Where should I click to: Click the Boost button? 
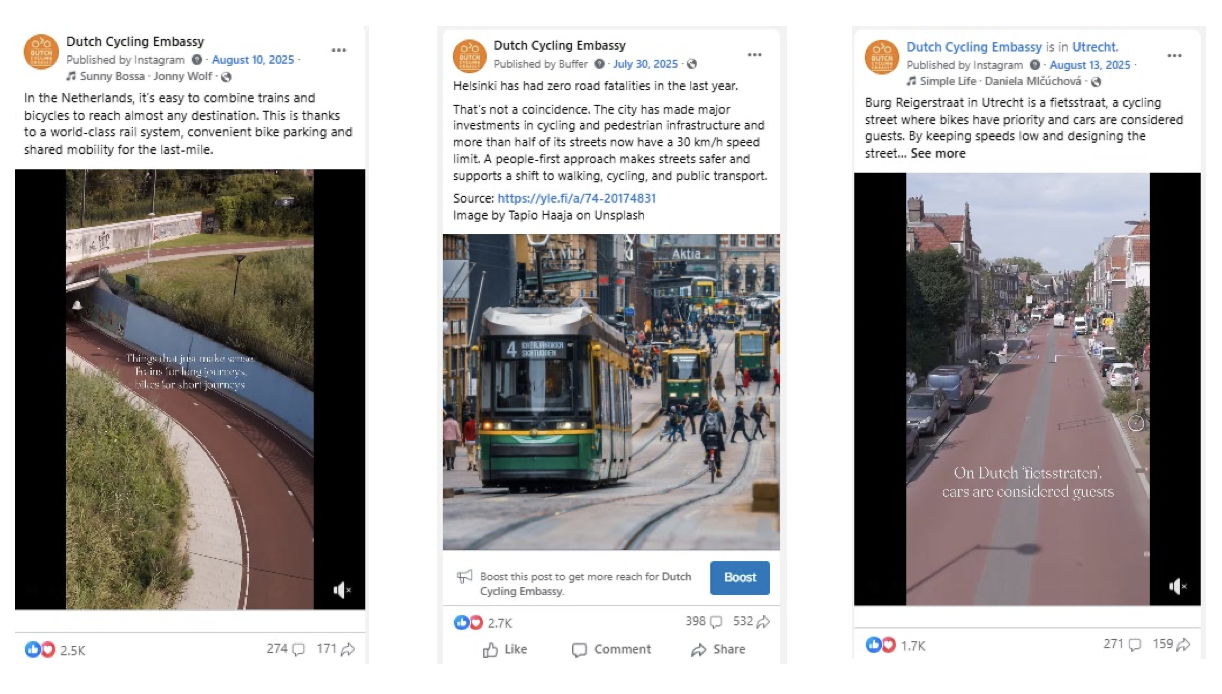[x=740, y=577]
